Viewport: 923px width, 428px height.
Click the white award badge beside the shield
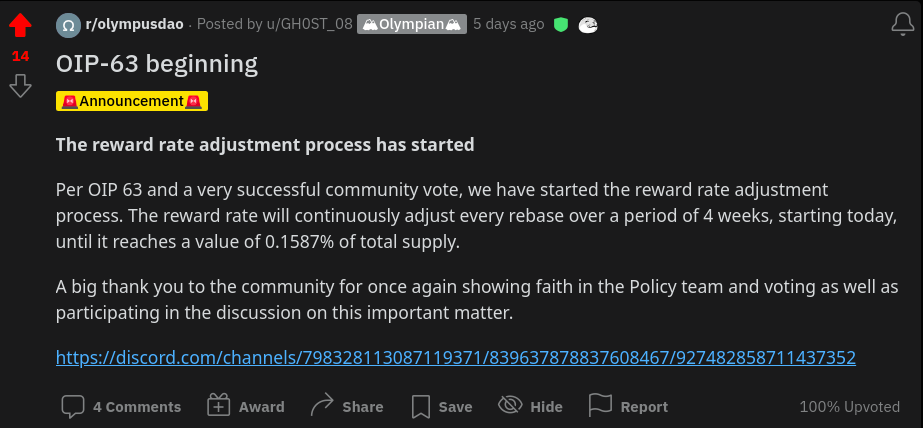tap(587, 25)
